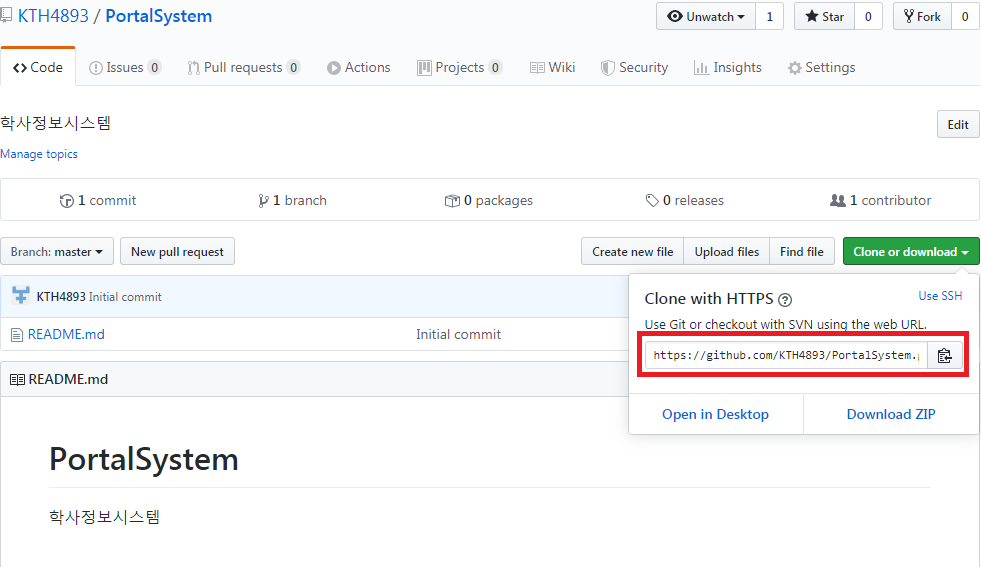Screen dimensions: 981x567
Task: Click the Initial commit message in README.md row
Action: coord(459,335)
